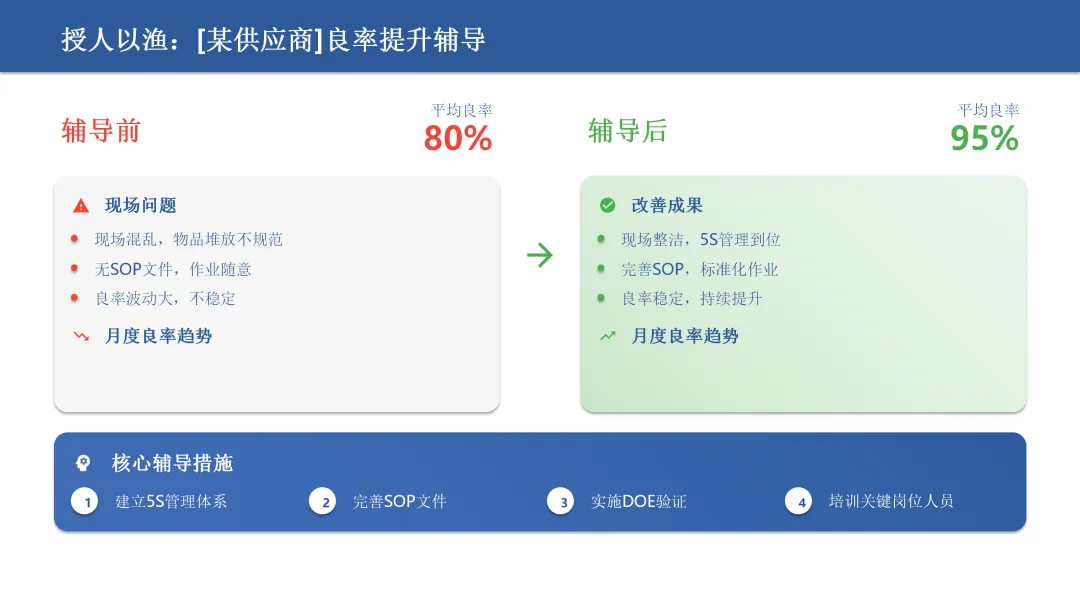The width and height of the screenshot is (1080, 608).
Task: Click the lightbulb head icon beside 核心辅导措施
Action: coord(83,463)
